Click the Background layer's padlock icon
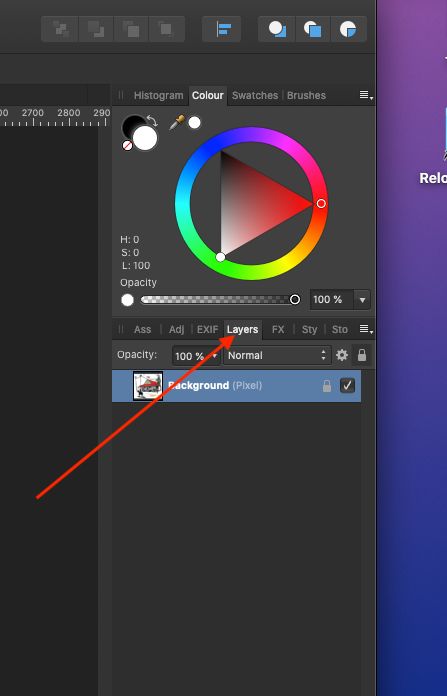The image size is (447, 696). pyautogui.click(x=327, y=386)
